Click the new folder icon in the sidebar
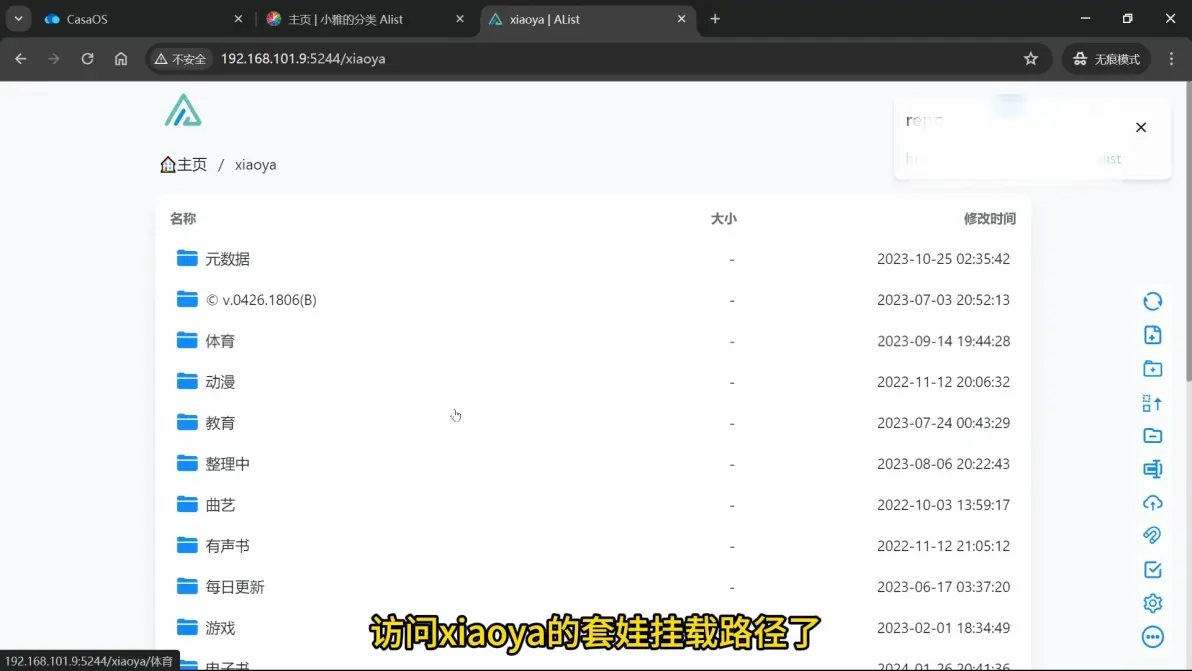The width and height of the screenshot is (1192, 671). click(1152, 369)
